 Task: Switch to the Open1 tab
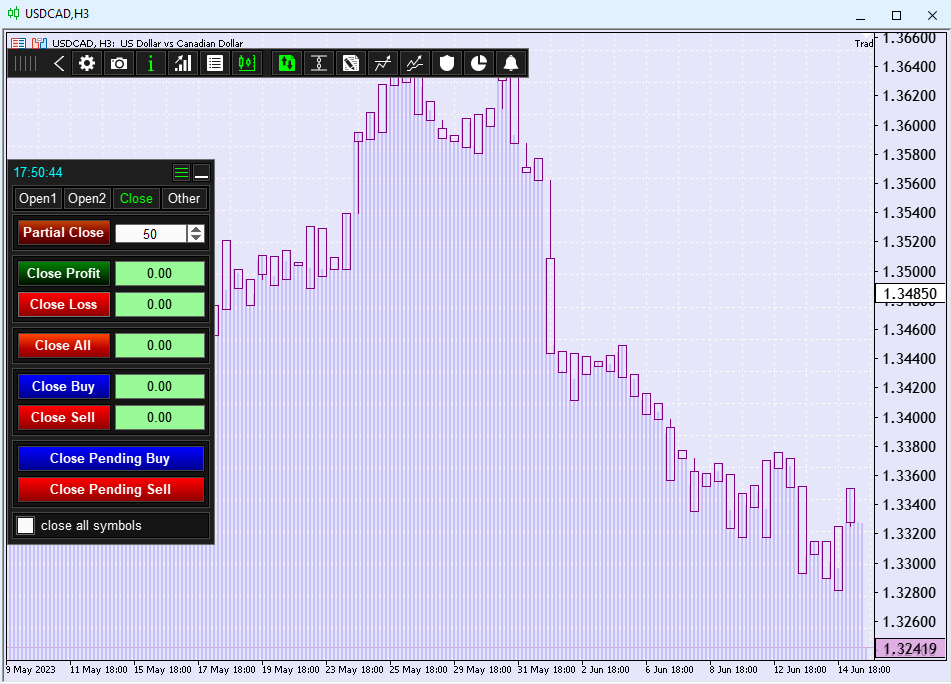[37, 198]
